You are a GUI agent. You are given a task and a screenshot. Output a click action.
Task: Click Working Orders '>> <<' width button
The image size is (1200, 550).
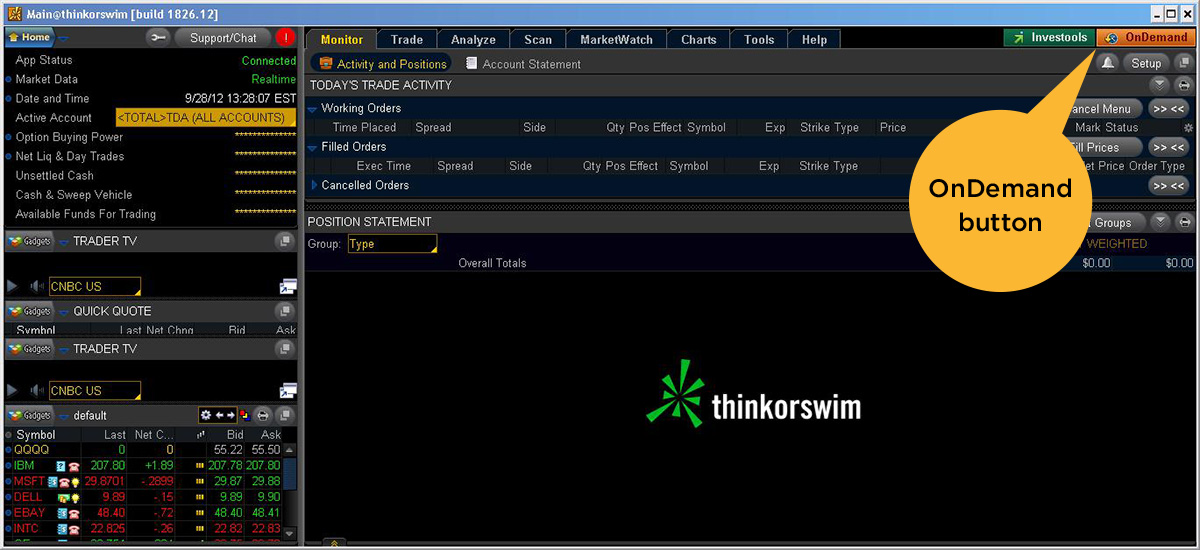pos(1168,109)
